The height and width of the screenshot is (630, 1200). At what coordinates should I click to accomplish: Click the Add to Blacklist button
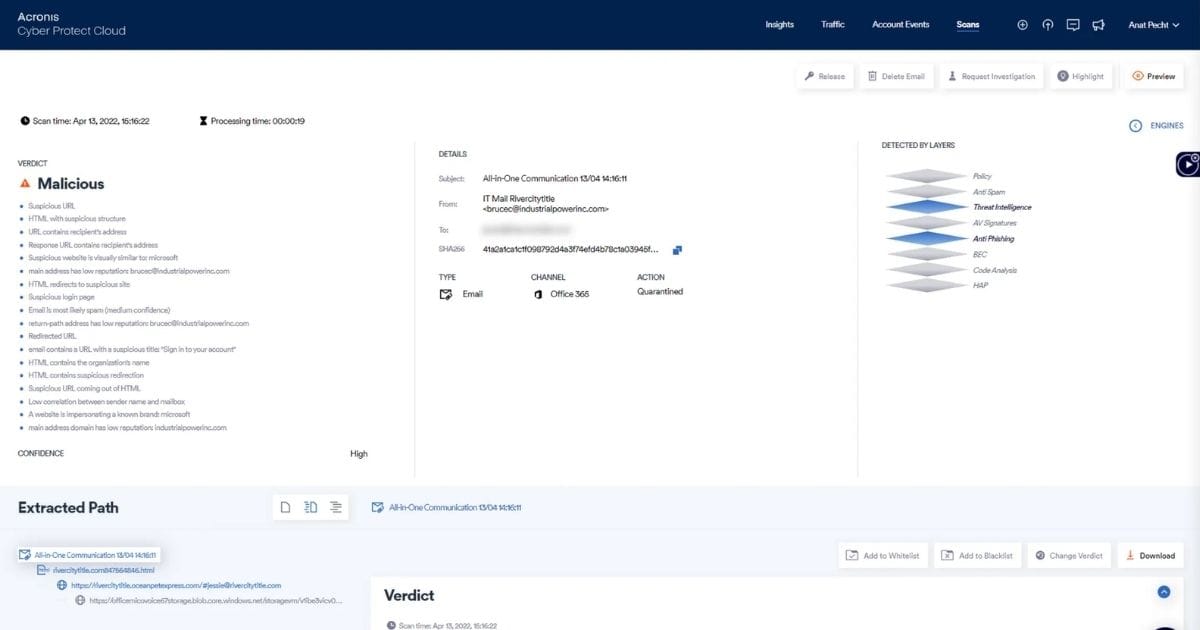tap(977, 556)
